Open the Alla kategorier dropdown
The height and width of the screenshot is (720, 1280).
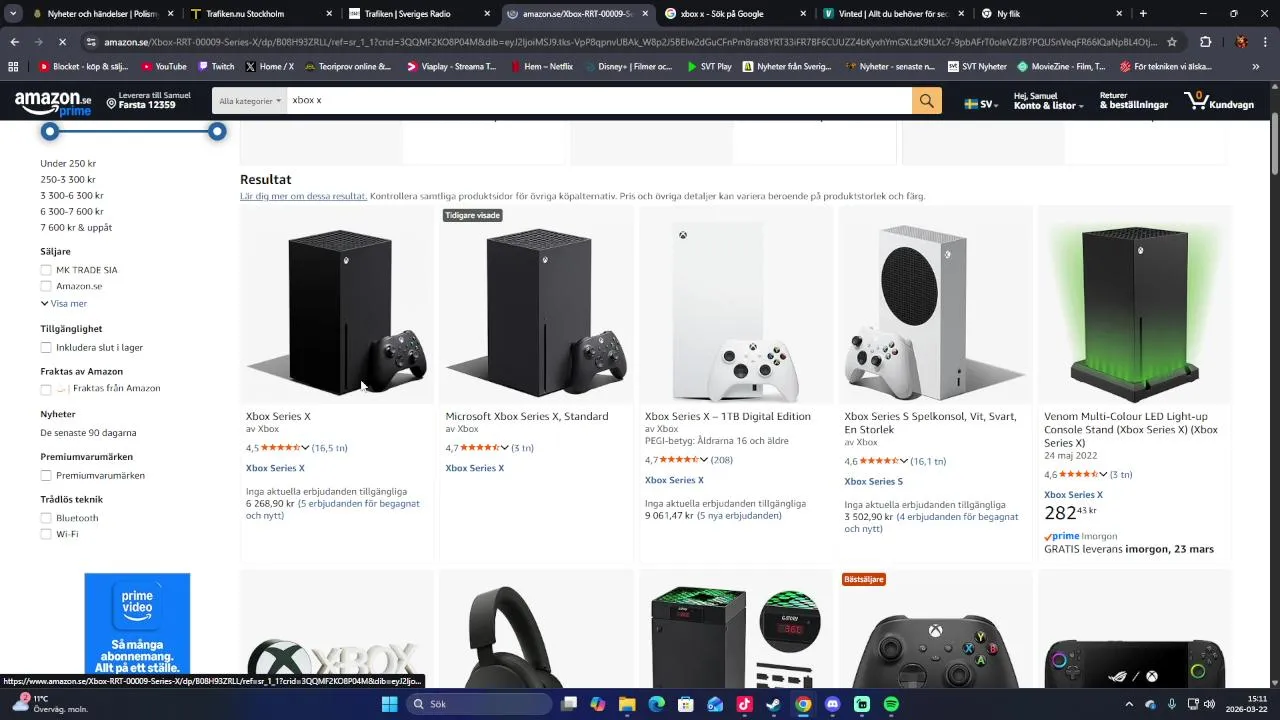click(250, 101)
